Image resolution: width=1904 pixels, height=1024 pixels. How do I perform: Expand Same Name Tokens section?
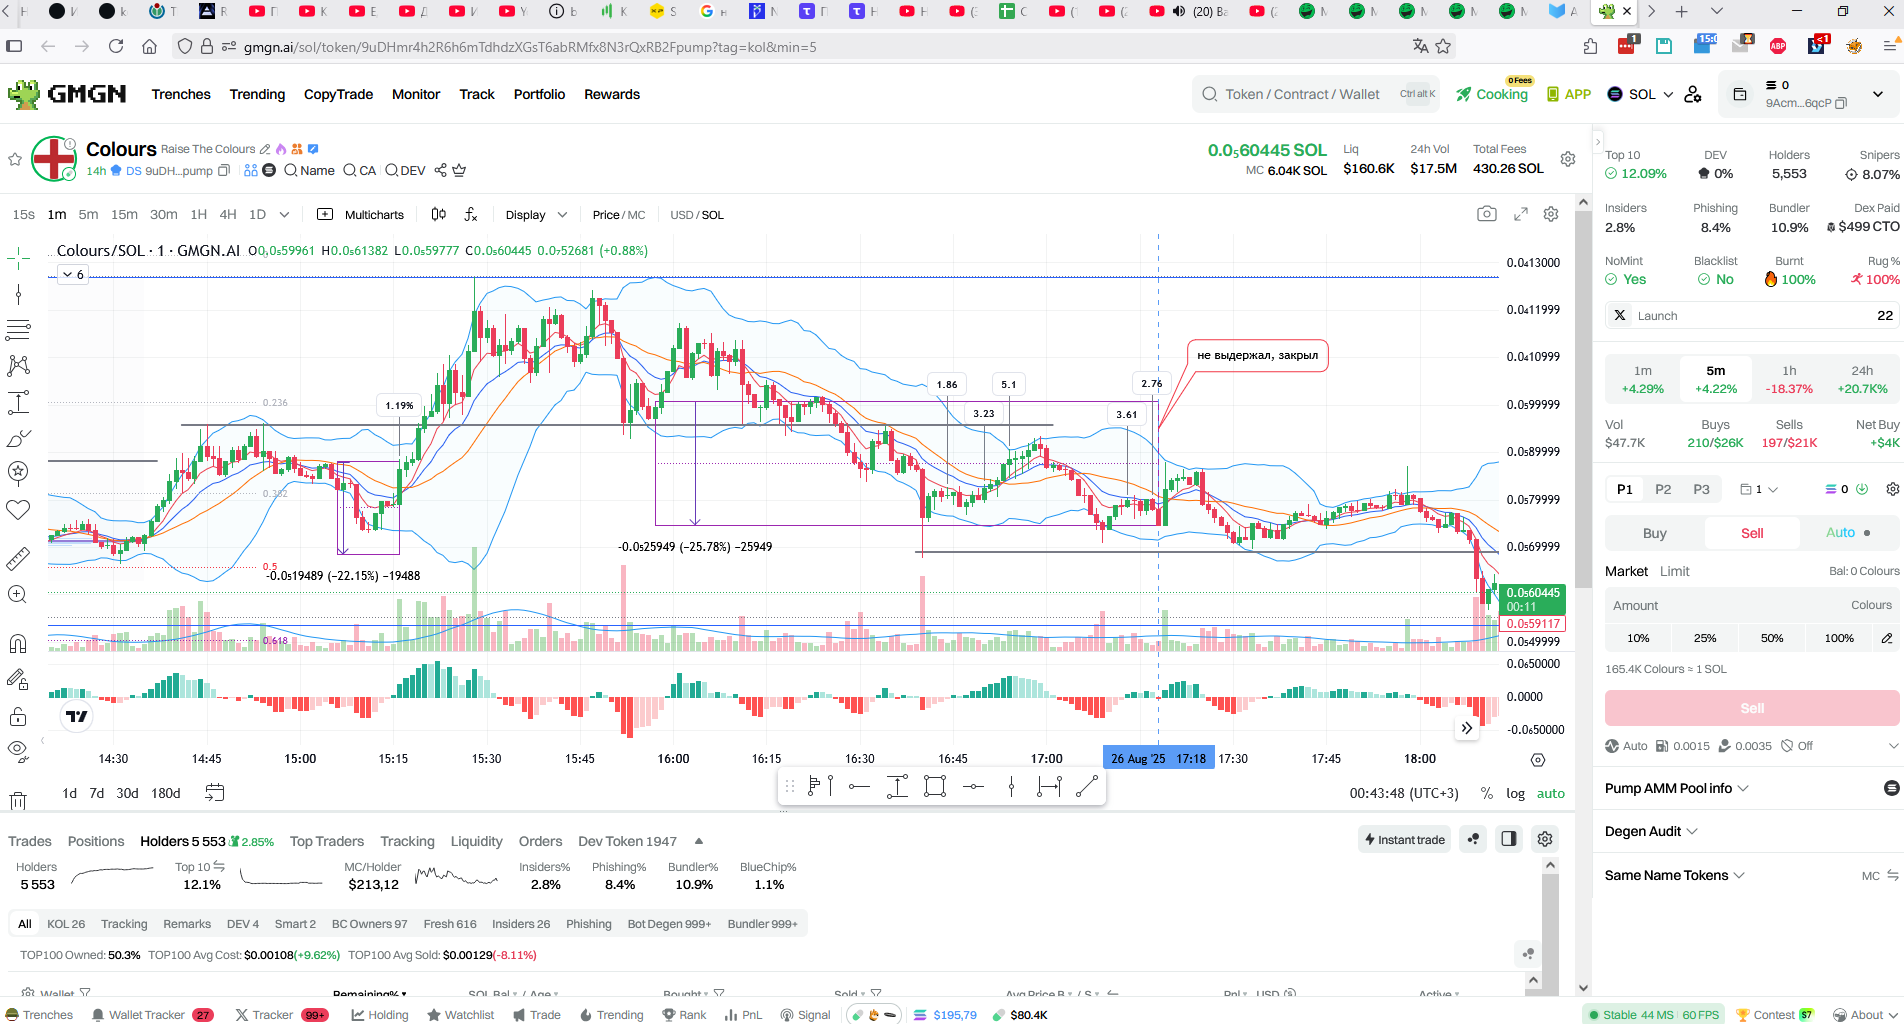coord(1675,875)
